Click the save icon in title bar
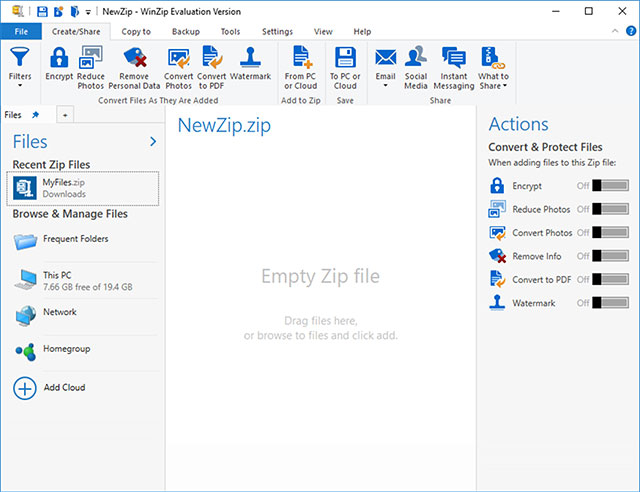This screenshot has height=492, width=640. coord(42,11)
